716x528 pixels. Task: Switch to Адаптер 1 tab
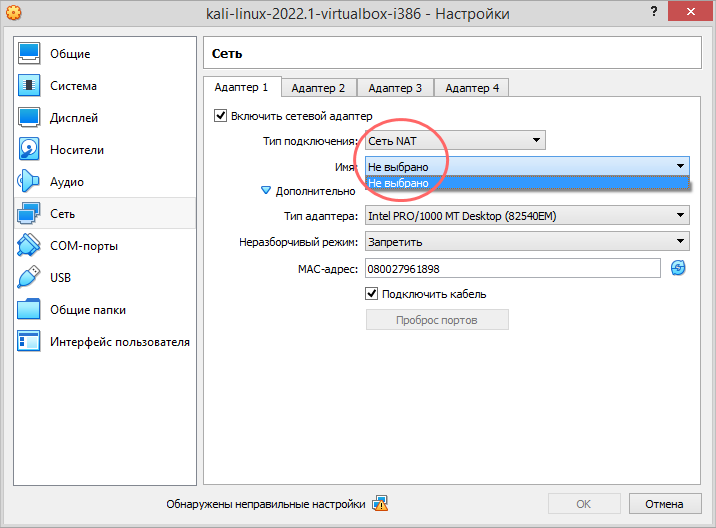(242, 87)
